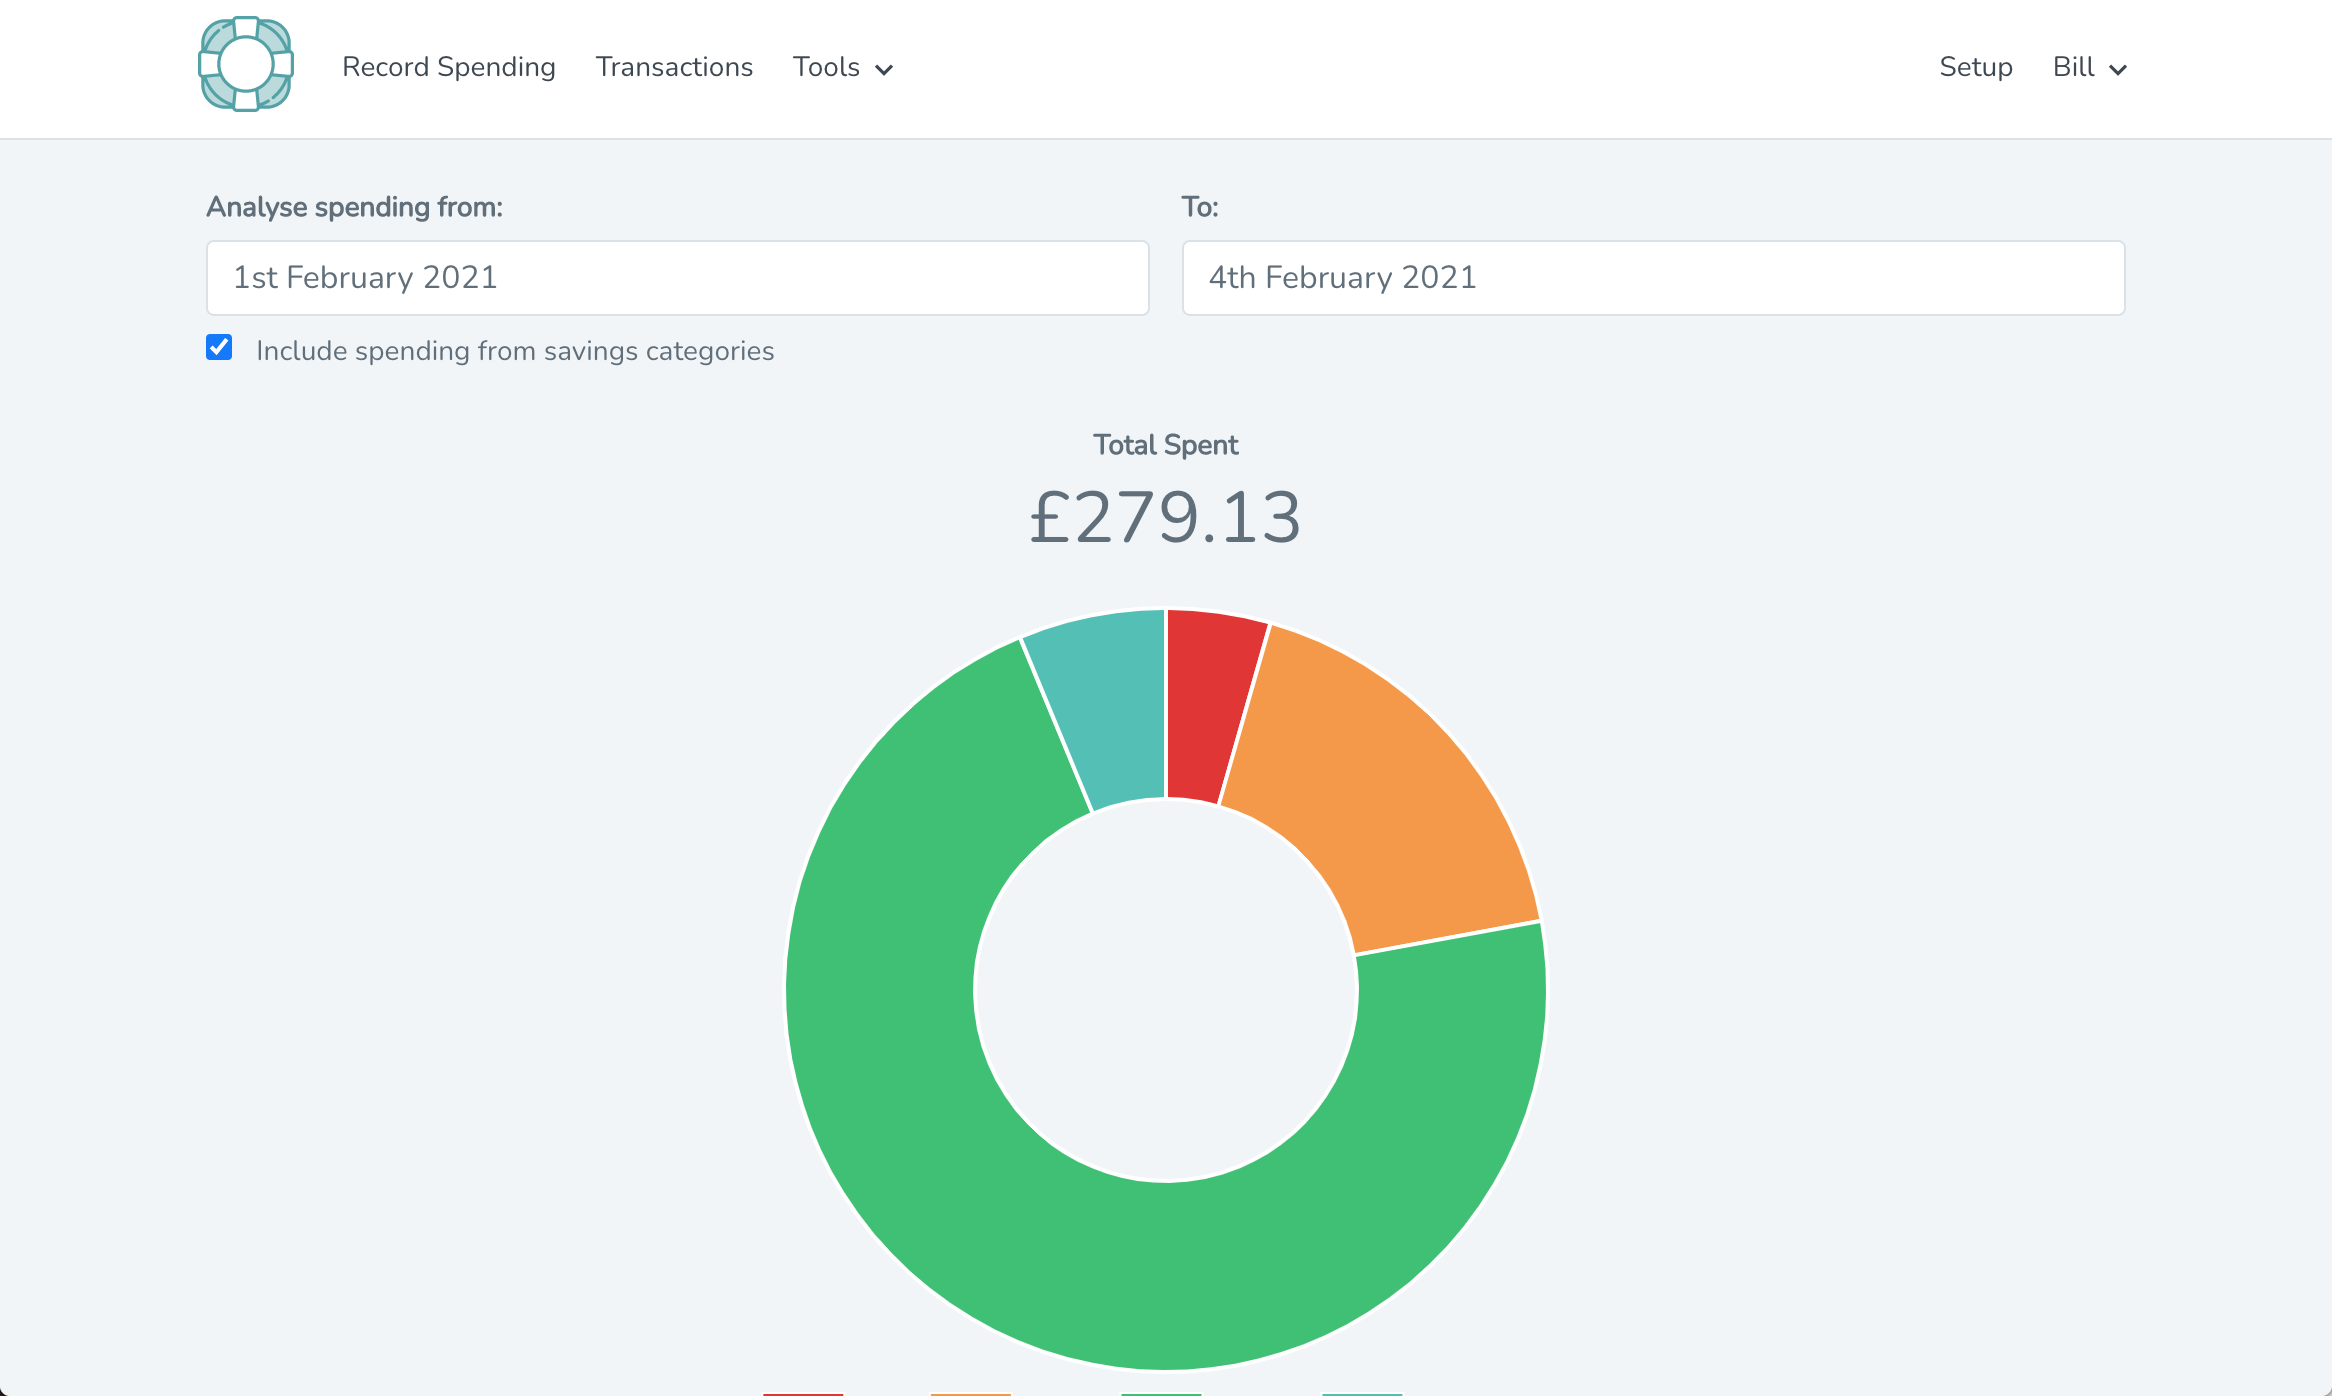
Task: Click the 1st February 2021 date field
Action: pos(677,278)
